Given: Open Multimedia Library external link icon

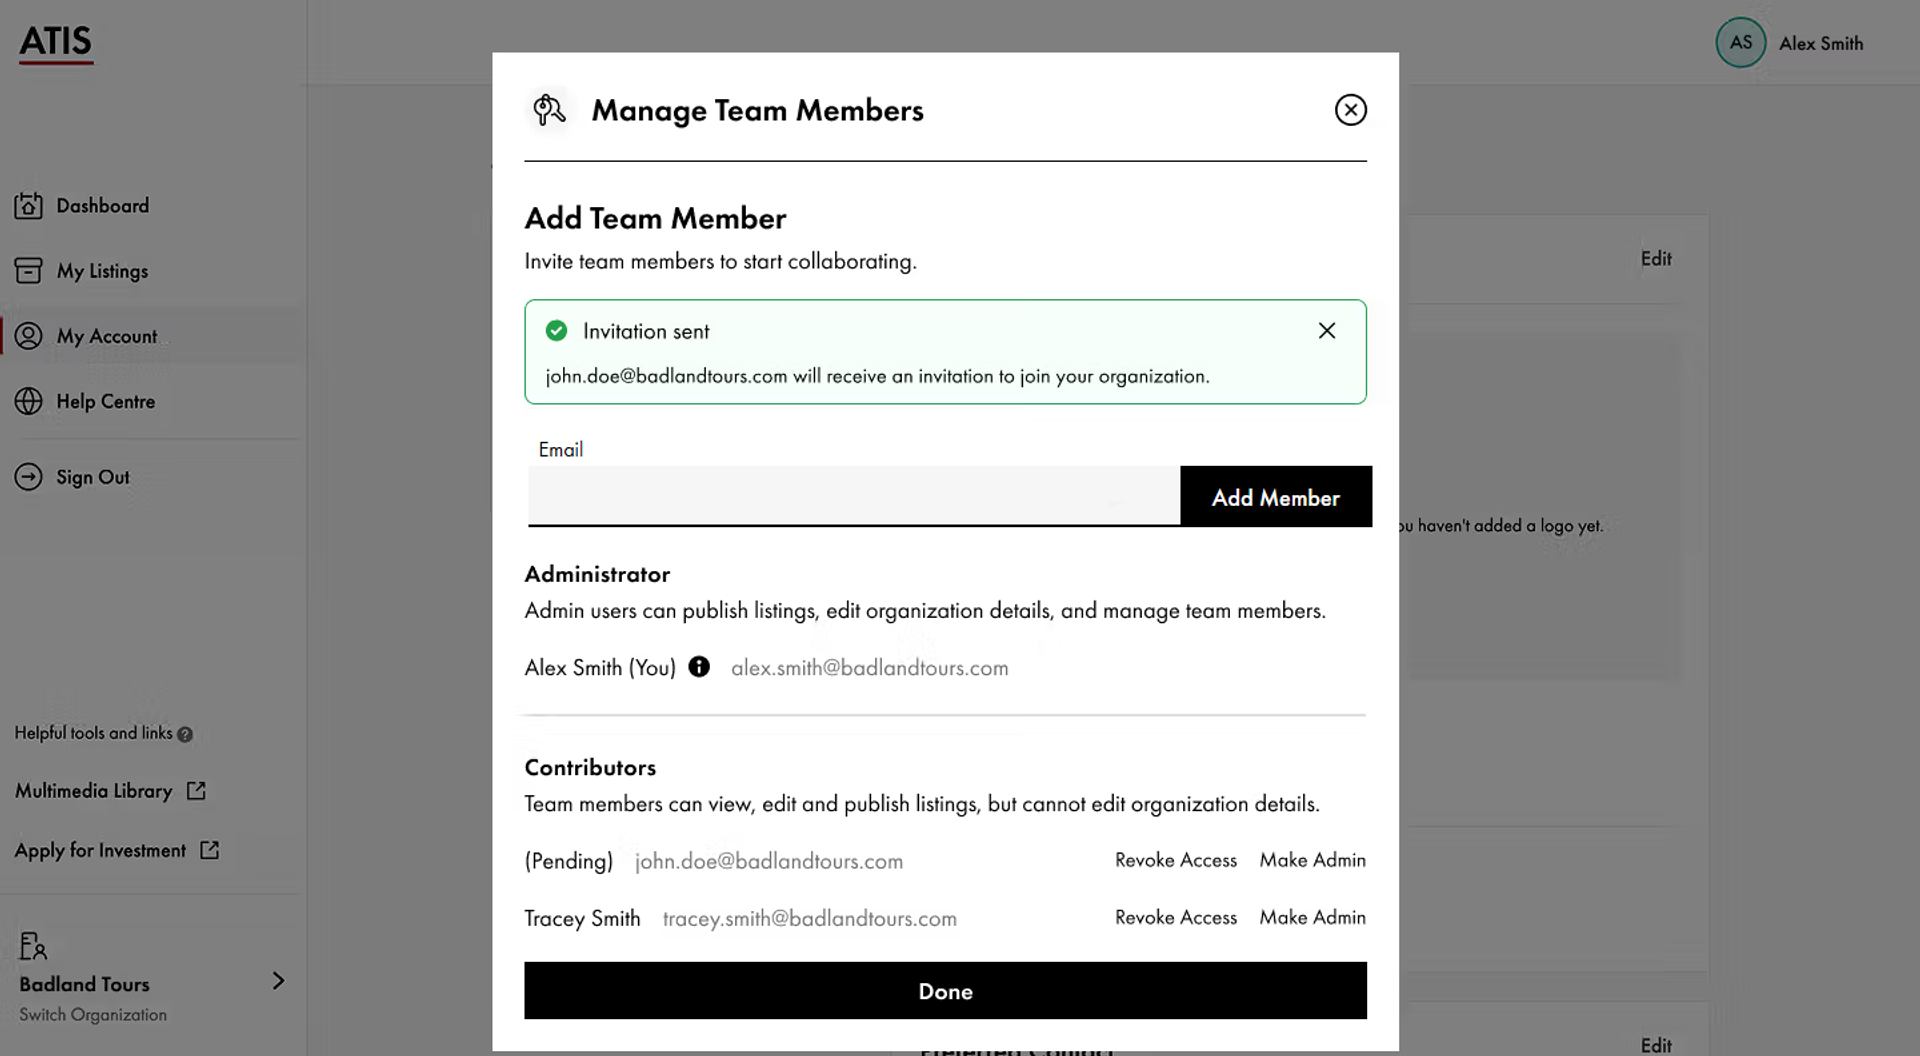Looking at the screenshot, I should pos(196,791).
